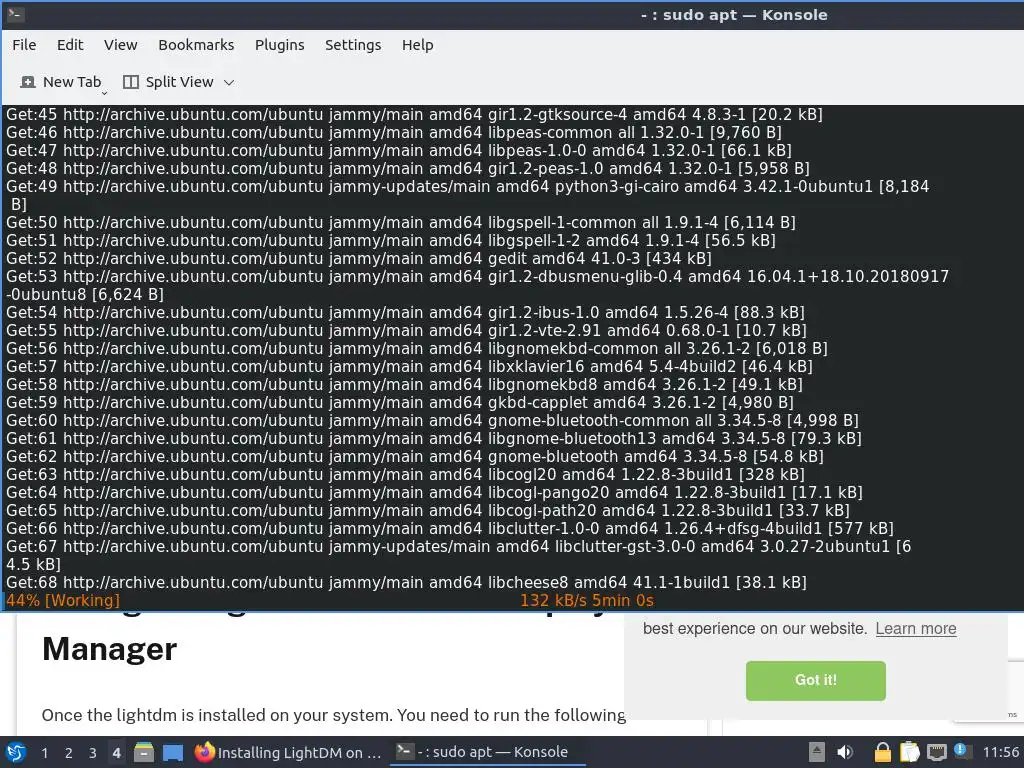
Task: Open the Edit menu in Konsole
Action: tap(70, 45)
